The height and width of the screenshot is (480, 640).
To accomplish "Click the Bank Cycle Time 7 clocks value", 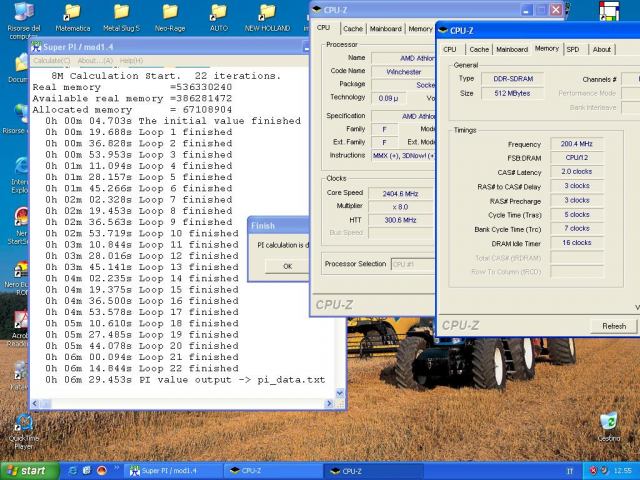I will coord(576,228).
